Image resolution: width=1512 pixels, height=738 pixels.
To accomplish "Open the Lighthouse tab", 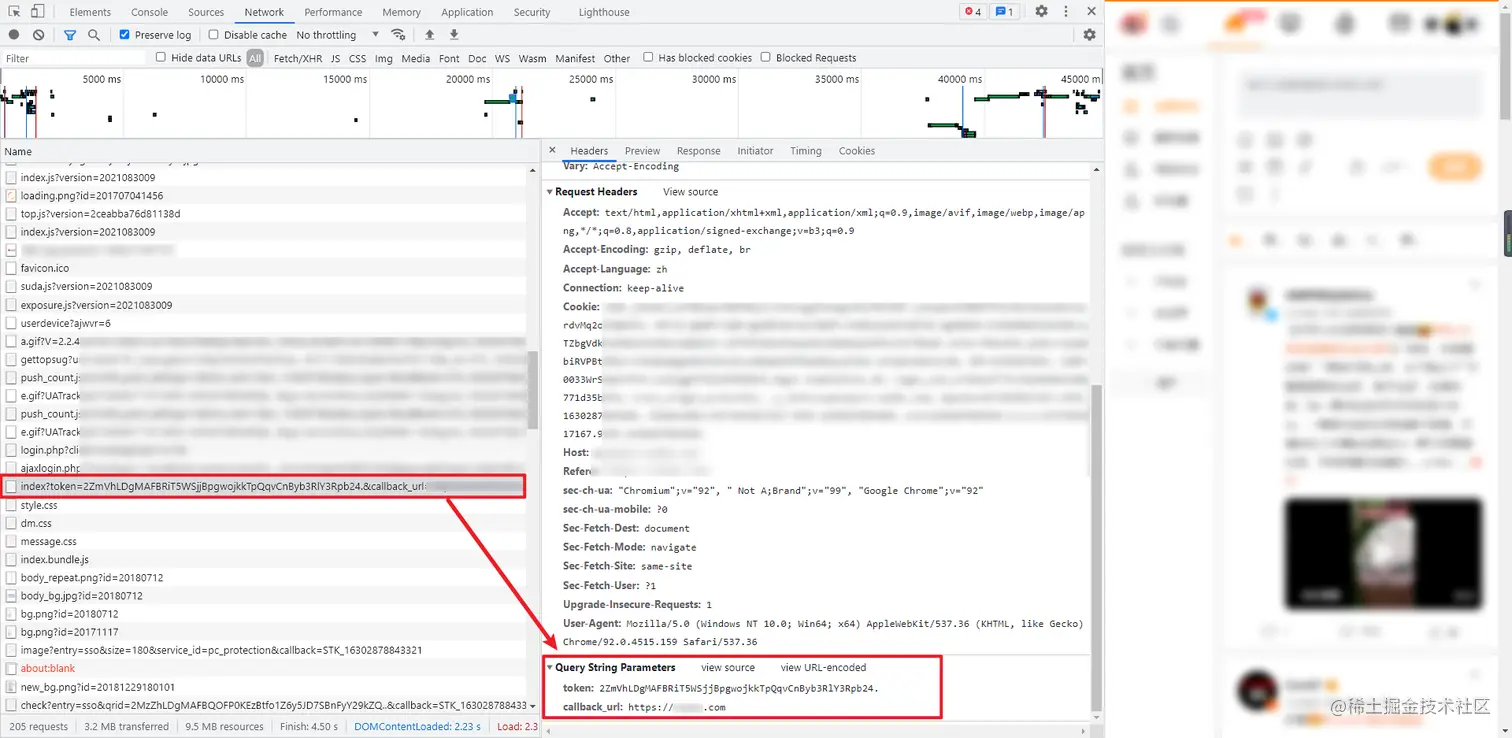I will [x=604, y=12].
